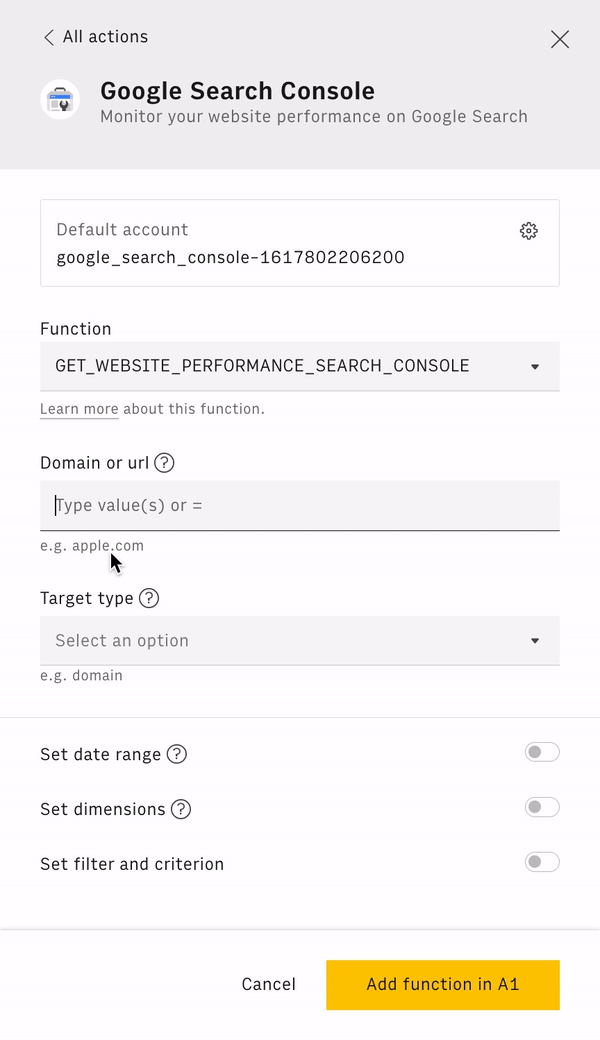Click Add function in A1 button
Screen dimensions: 600x1040
[443, 985]
